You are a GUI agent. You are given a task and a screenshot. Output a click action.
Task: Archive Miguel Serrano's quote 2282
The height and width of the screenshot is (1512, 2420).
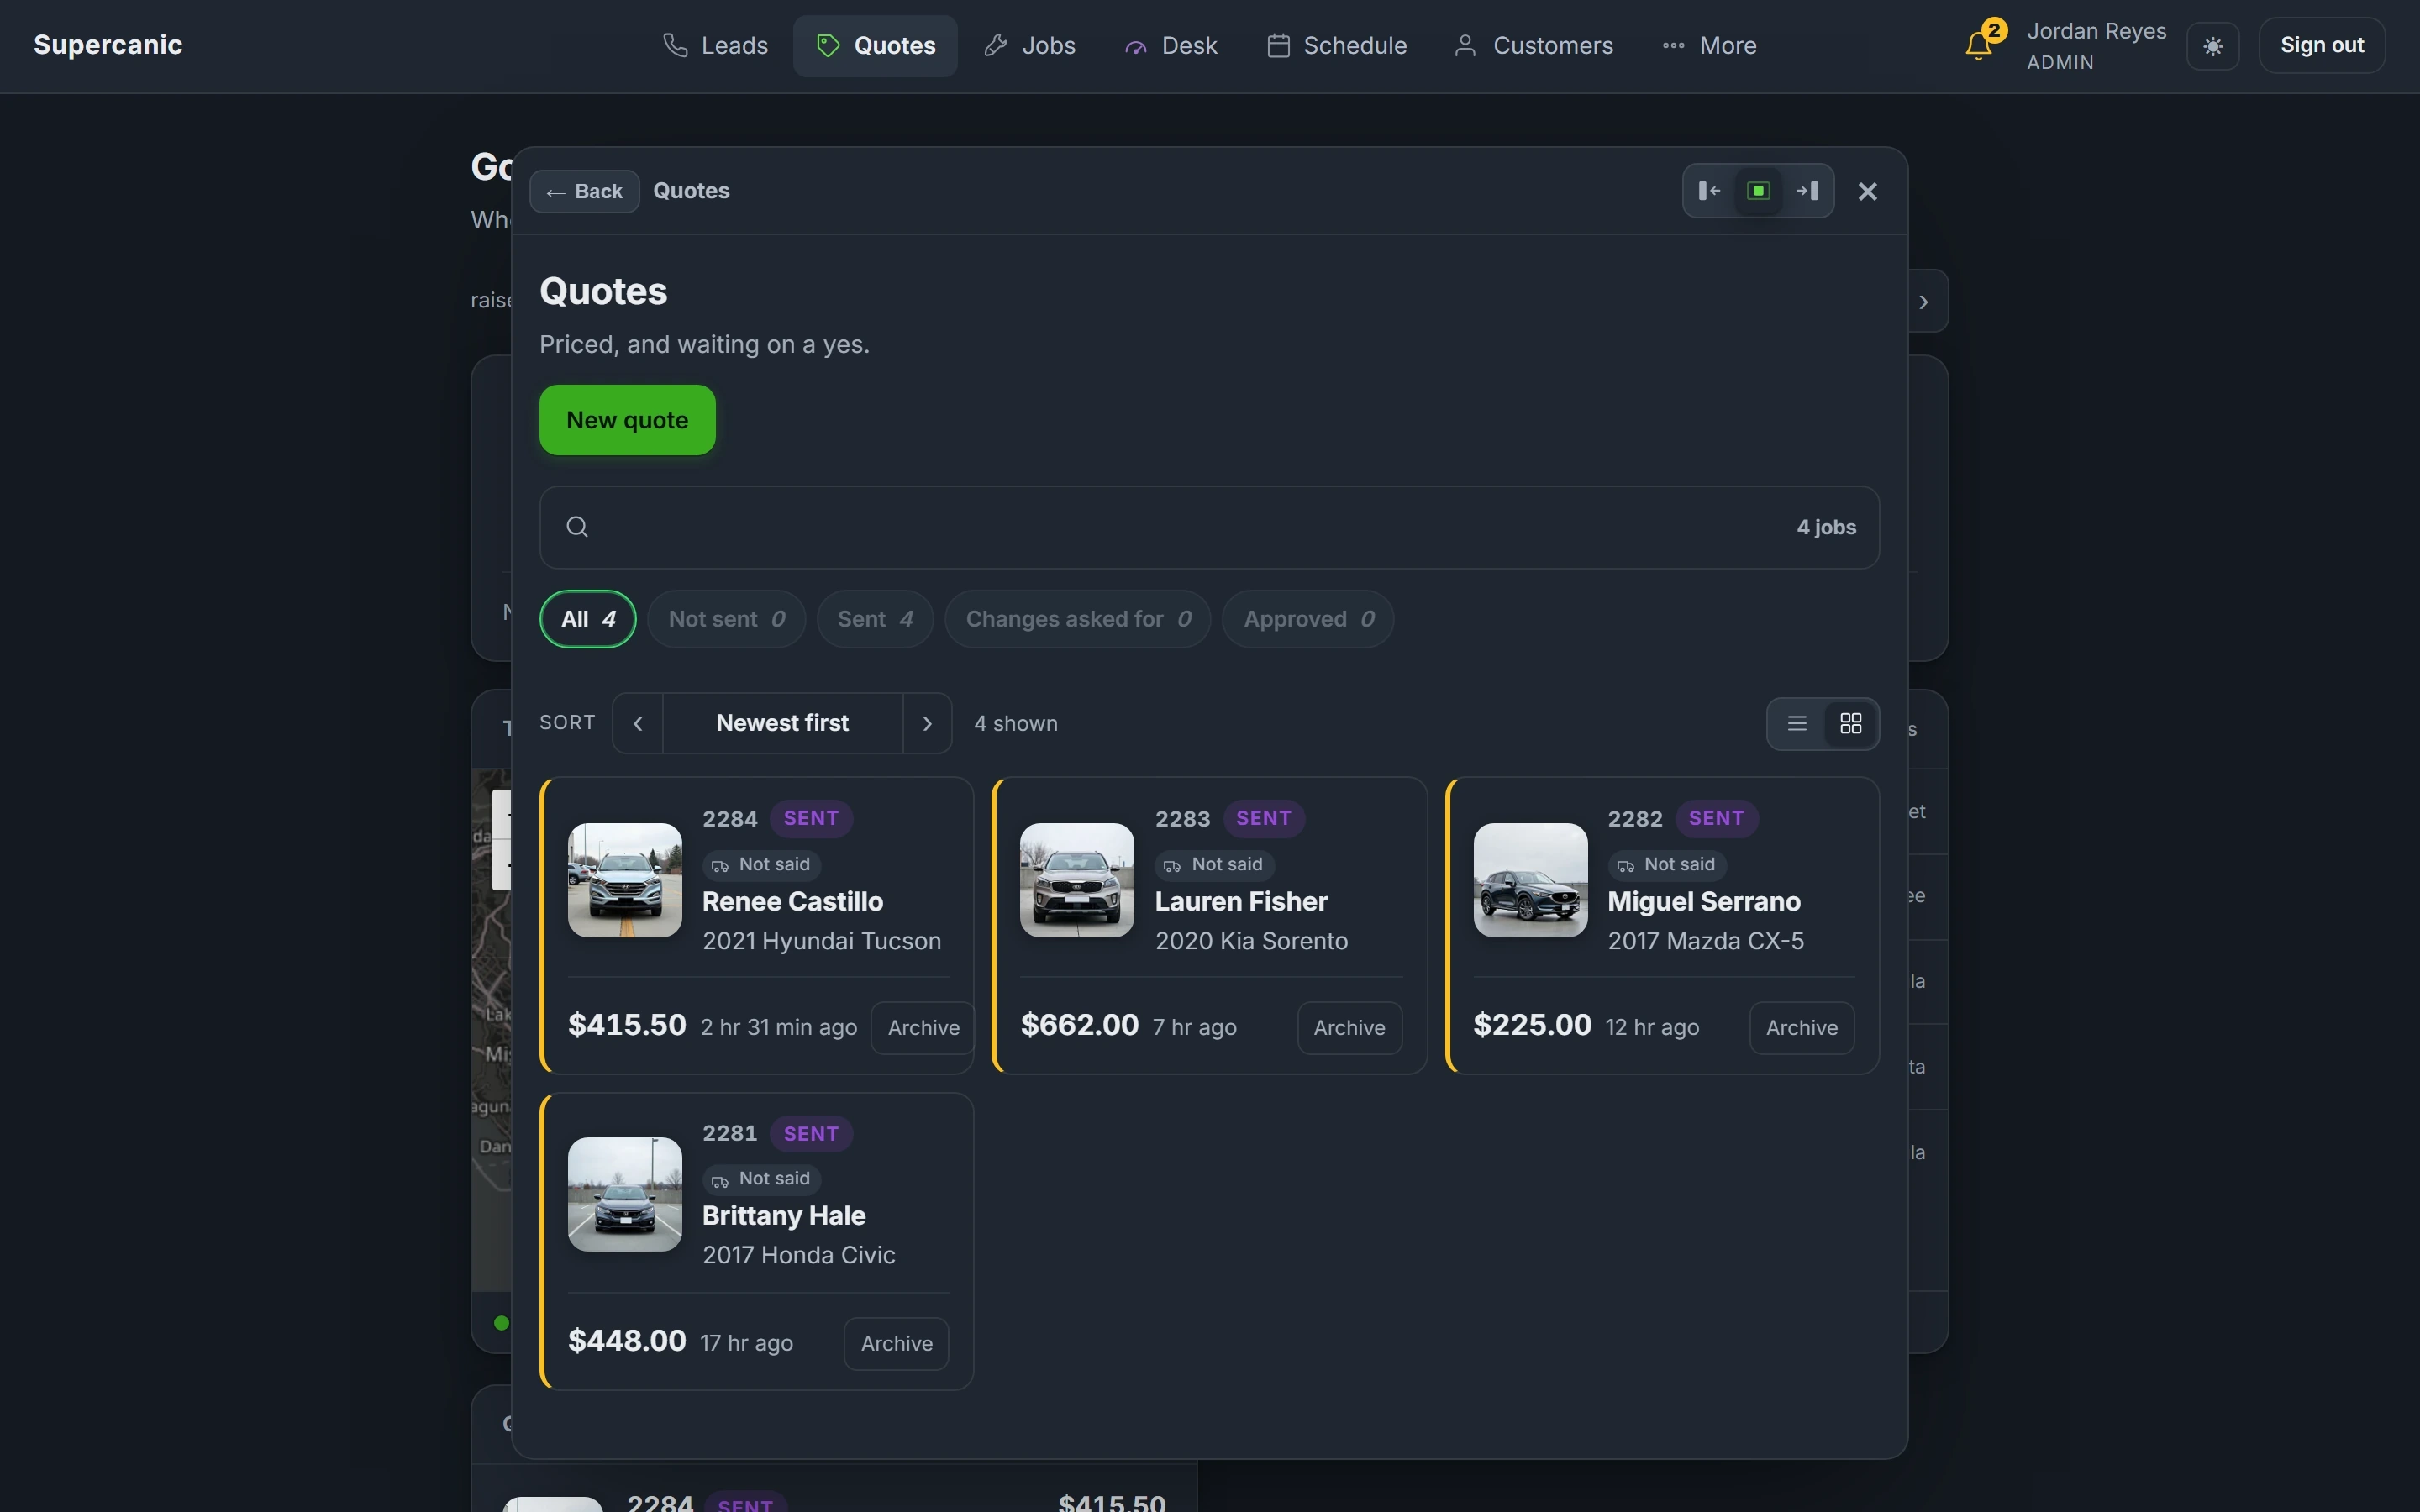(x=1801, y=1028)
